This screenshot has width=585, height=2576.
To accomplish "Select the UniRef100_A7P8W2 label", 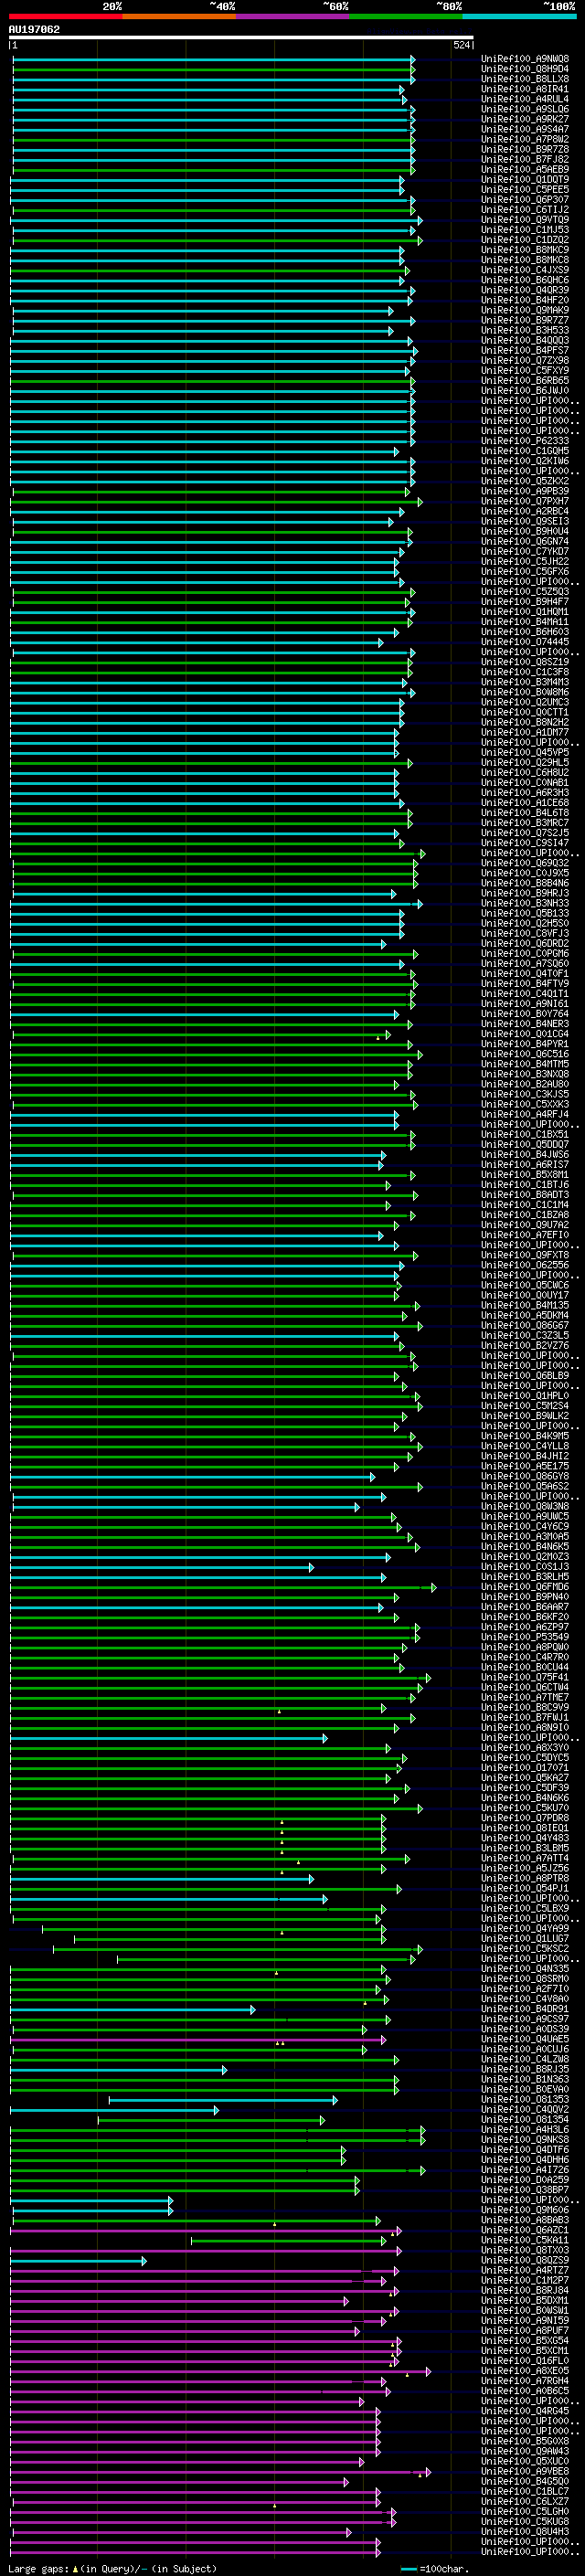I will click(525, 139).
